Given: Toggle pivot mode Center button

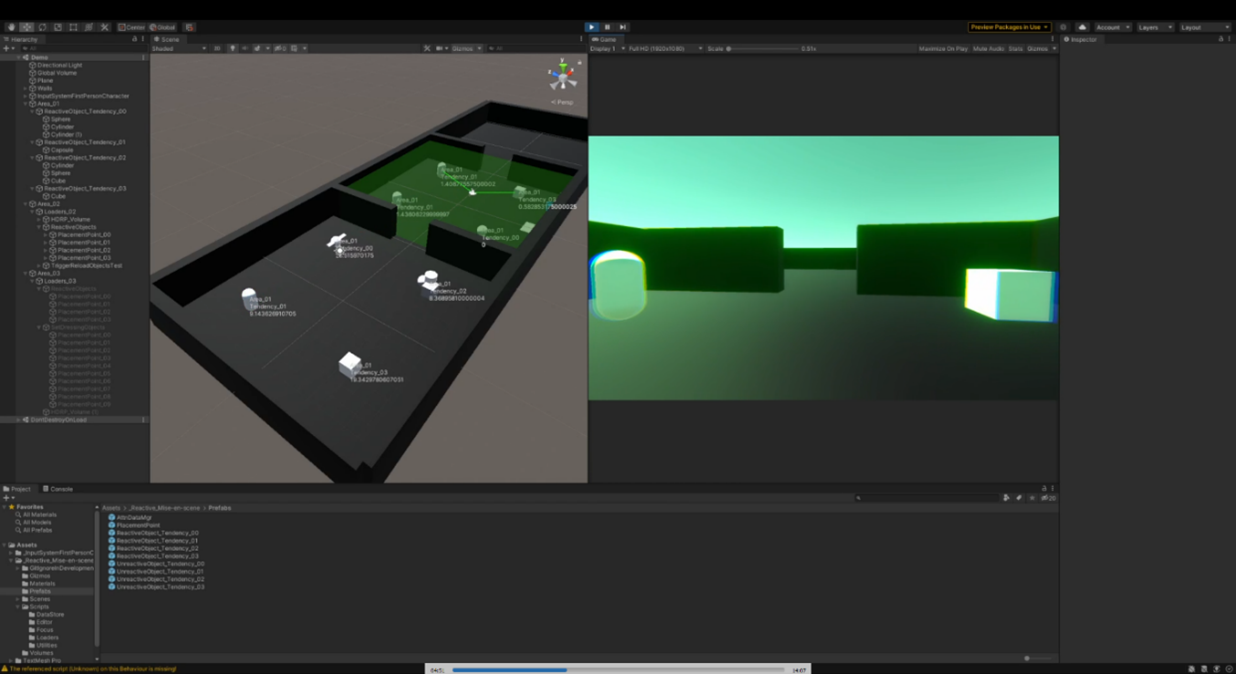Looking at the screenshot, I should [x=132, y=27].
